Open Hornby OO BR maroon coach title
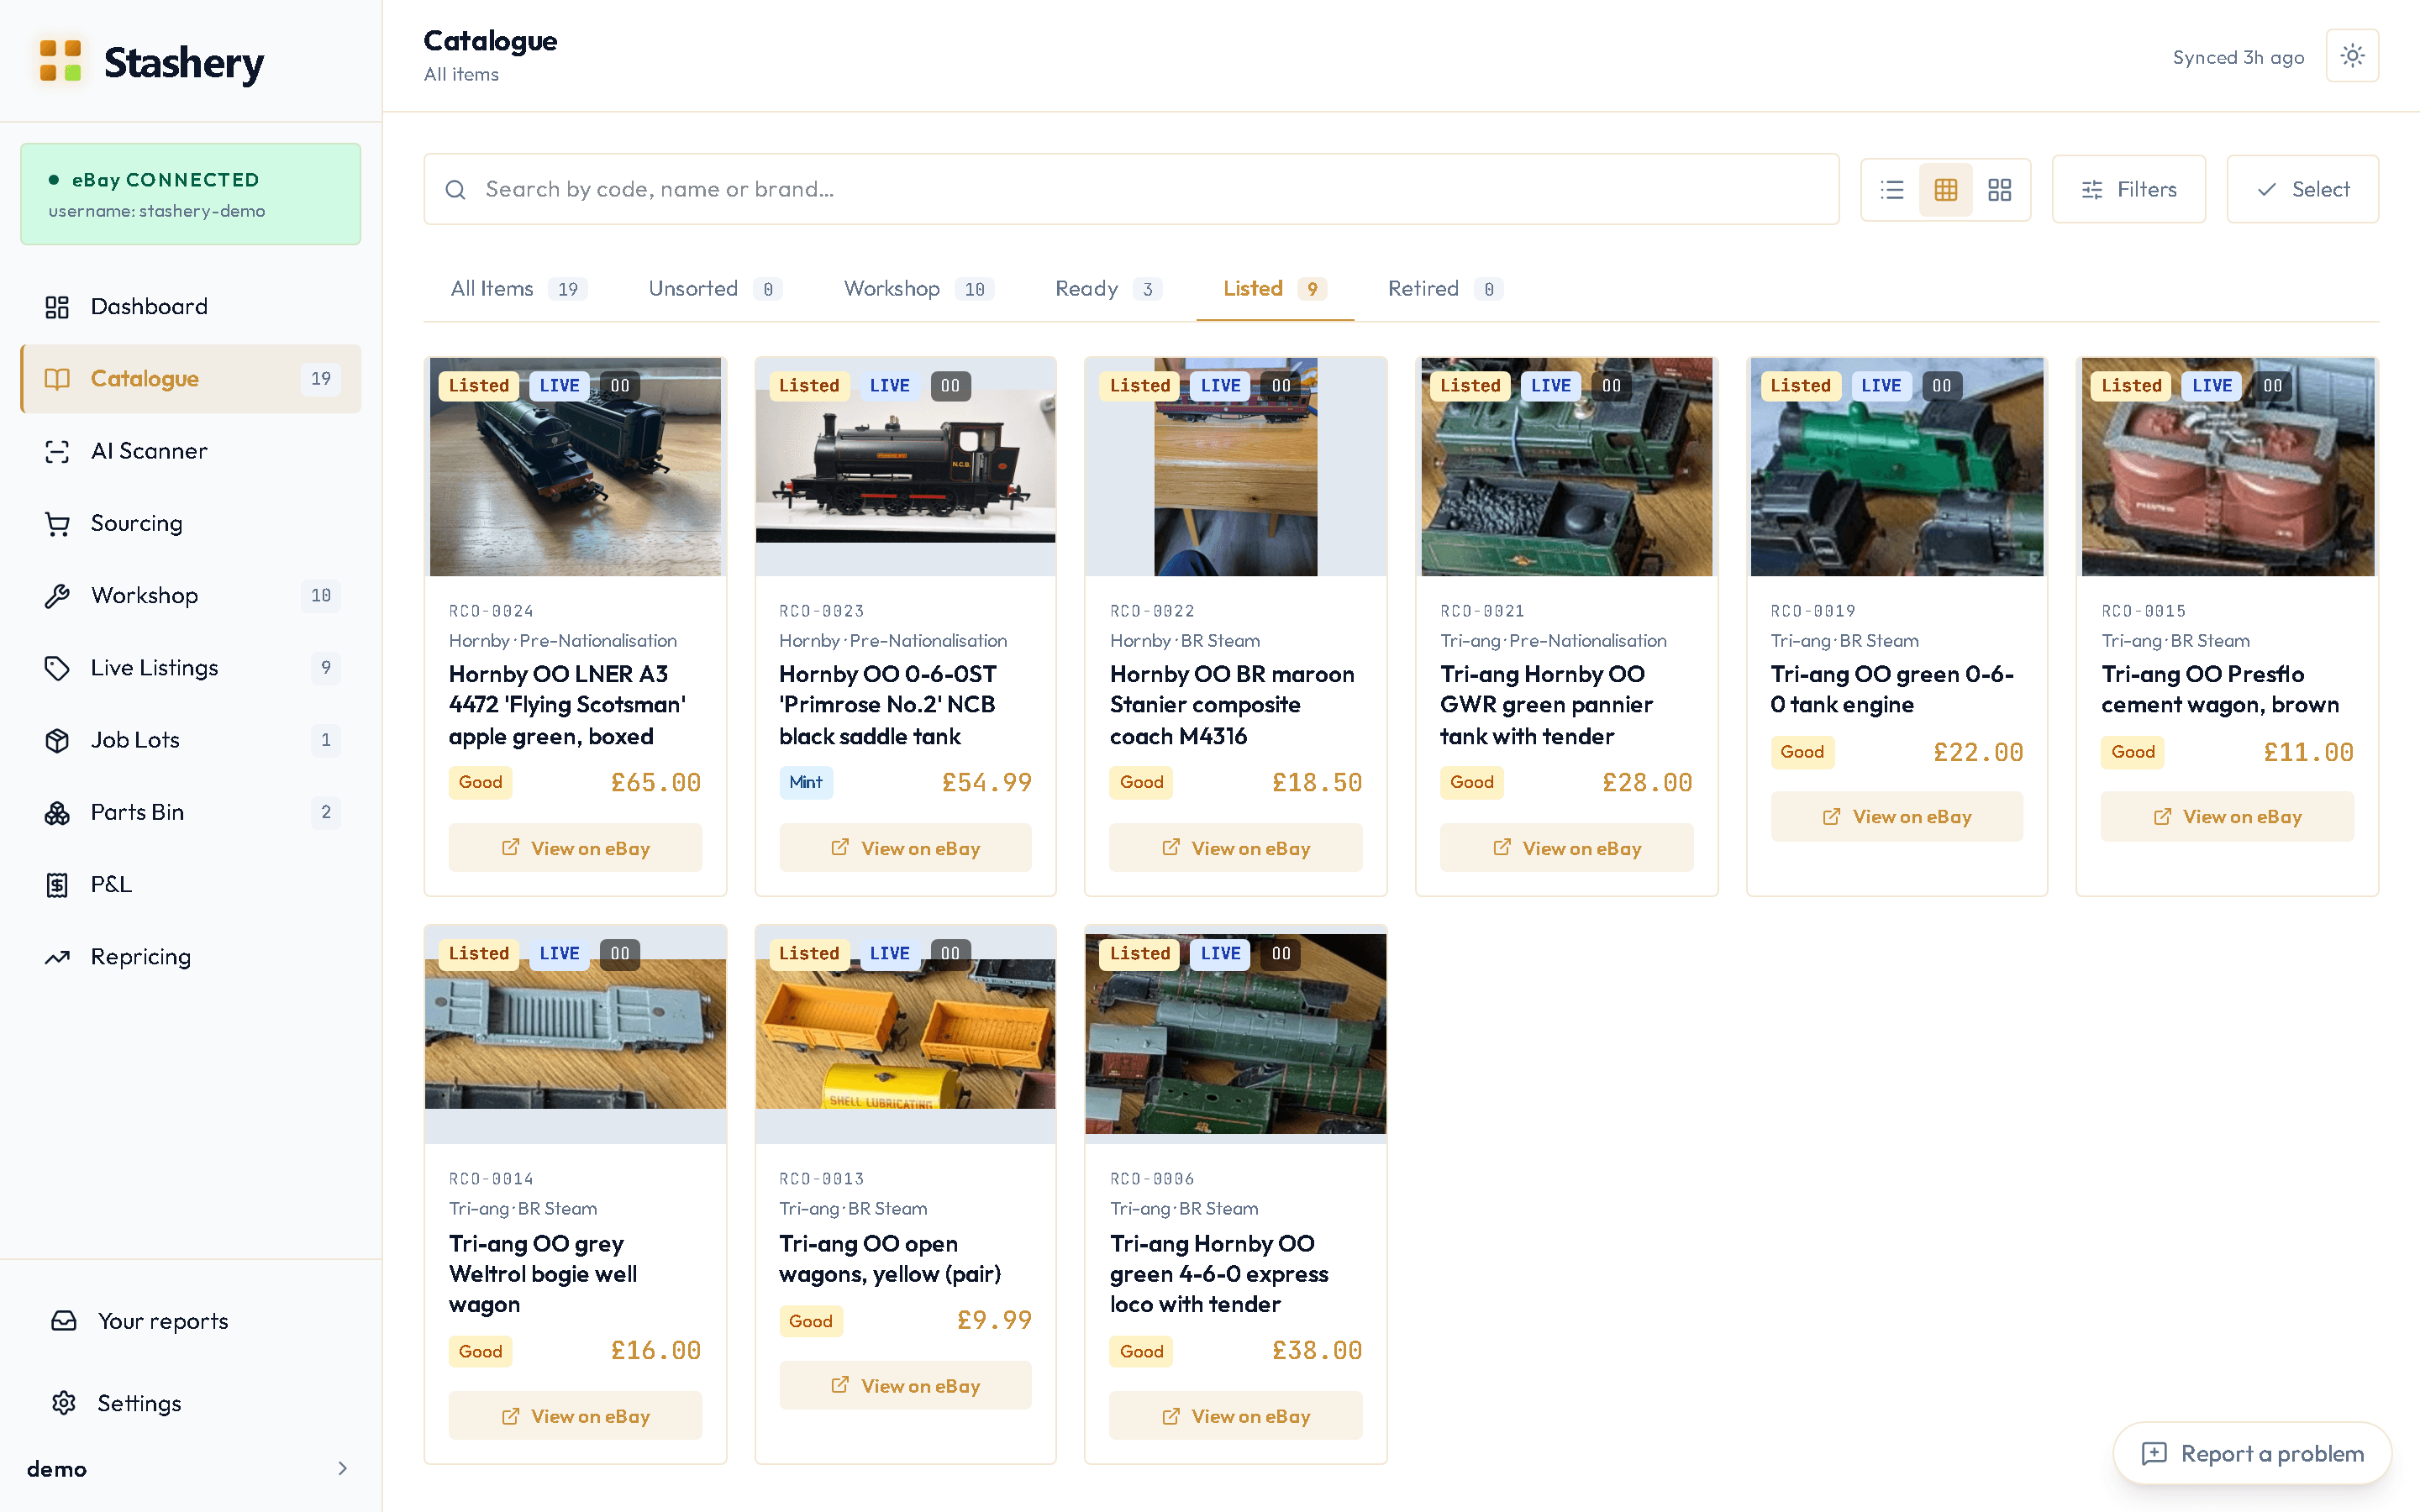This screenshot has height=1512, width=2420. (1232, 705)
